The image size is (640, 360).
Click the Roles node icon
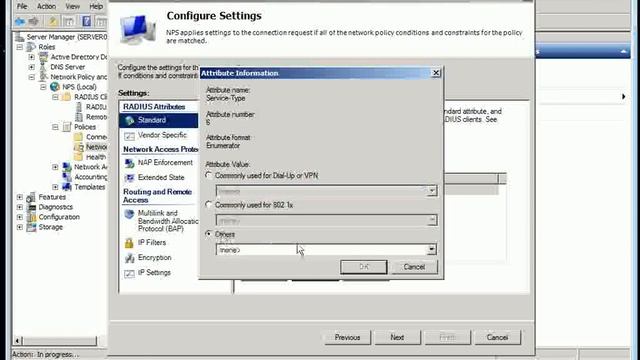pyautogui.click(x=31, y=47)
